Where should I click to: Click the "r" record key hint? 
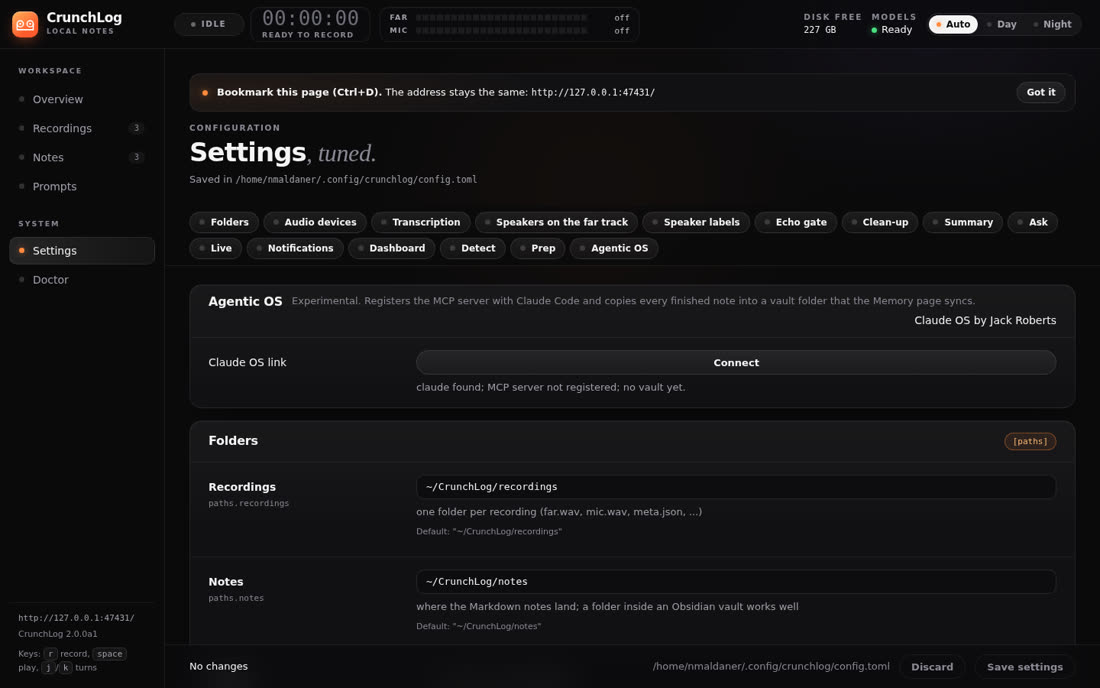pyautogui.click(x=51, y=654)
